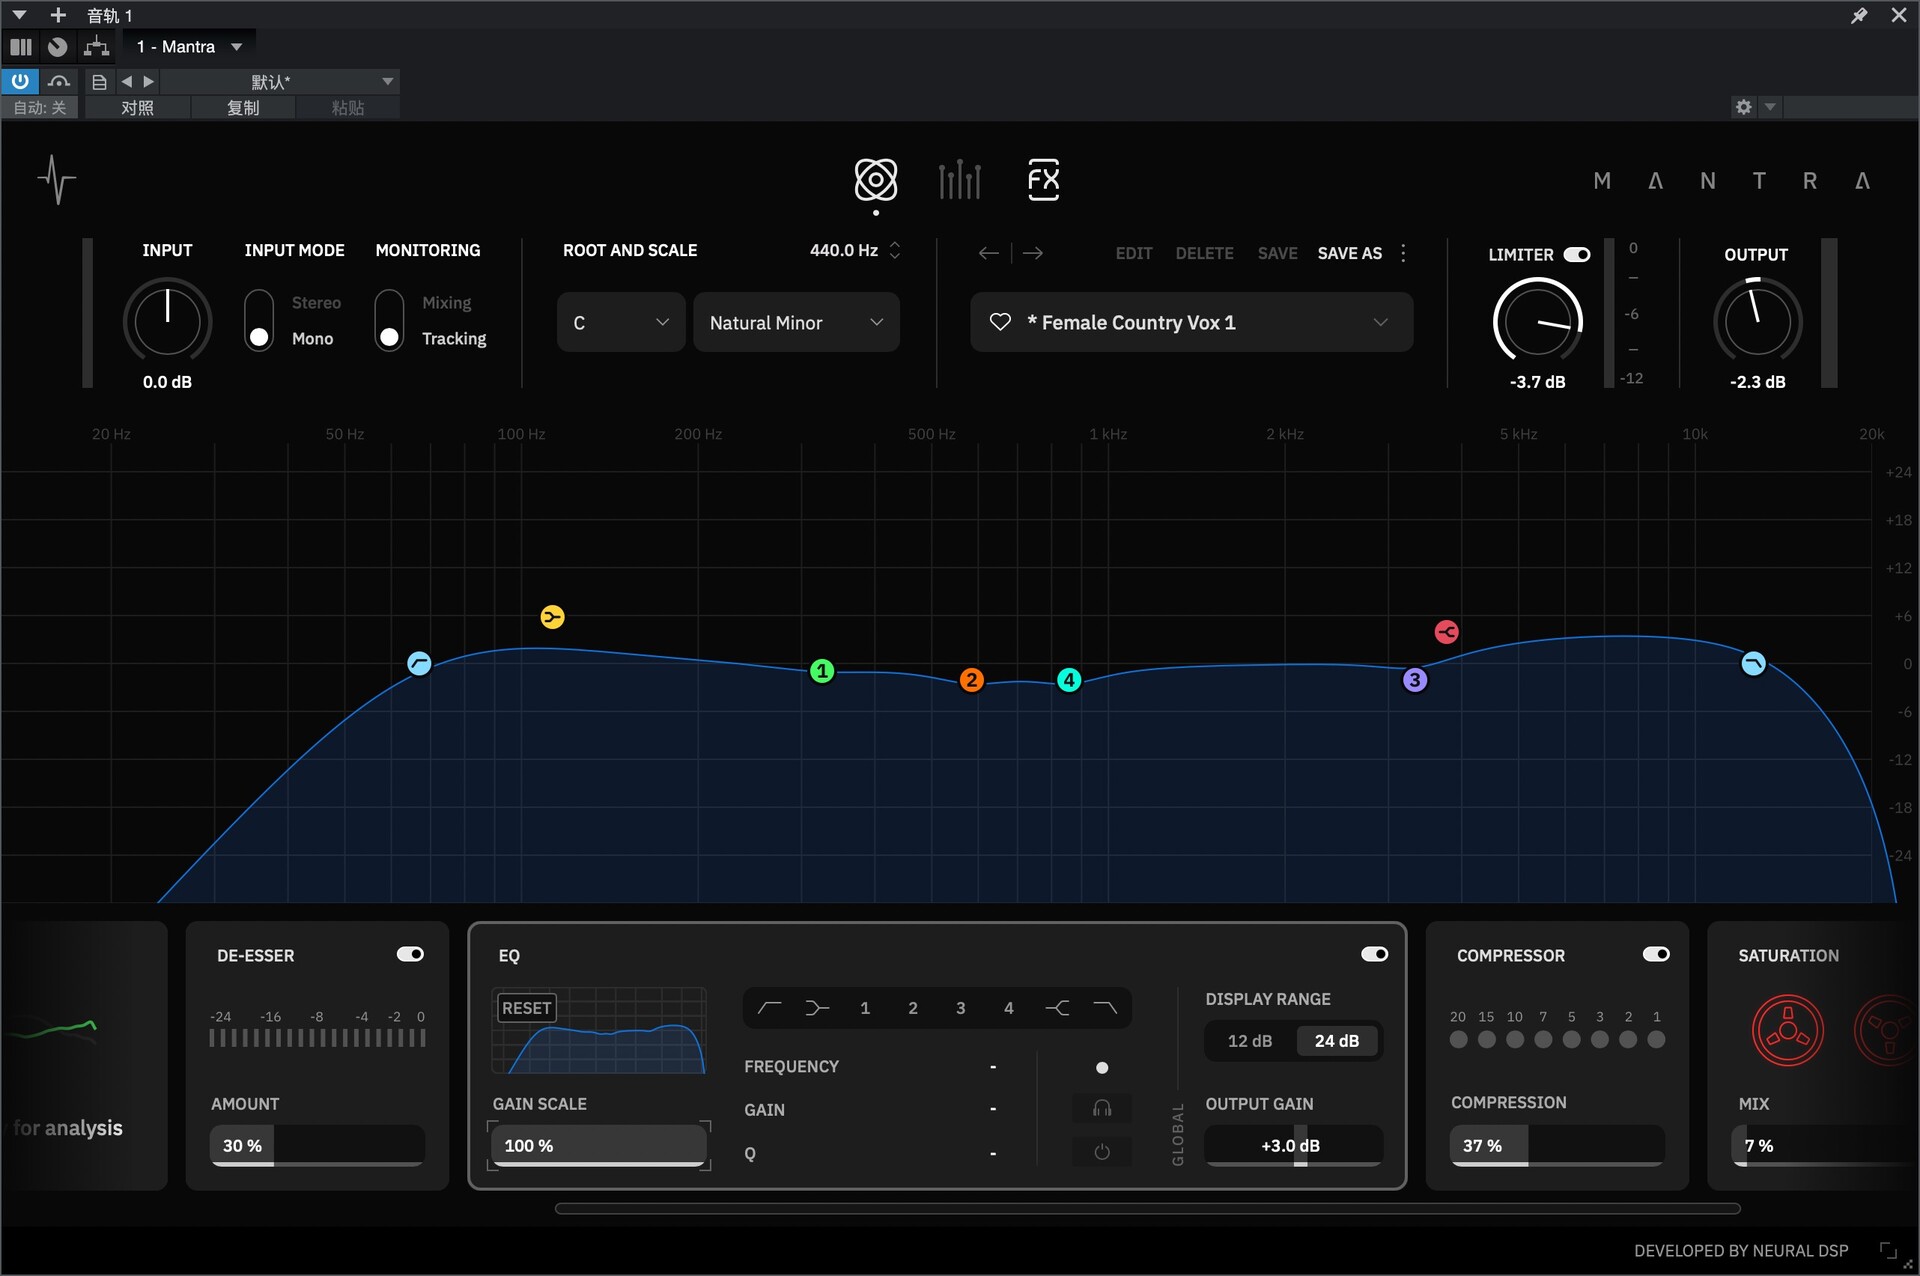The width and height of the screenshot is (1920, 1276).
Task: Select the high-pass filter band button
Action: (x=769, y=1008)
